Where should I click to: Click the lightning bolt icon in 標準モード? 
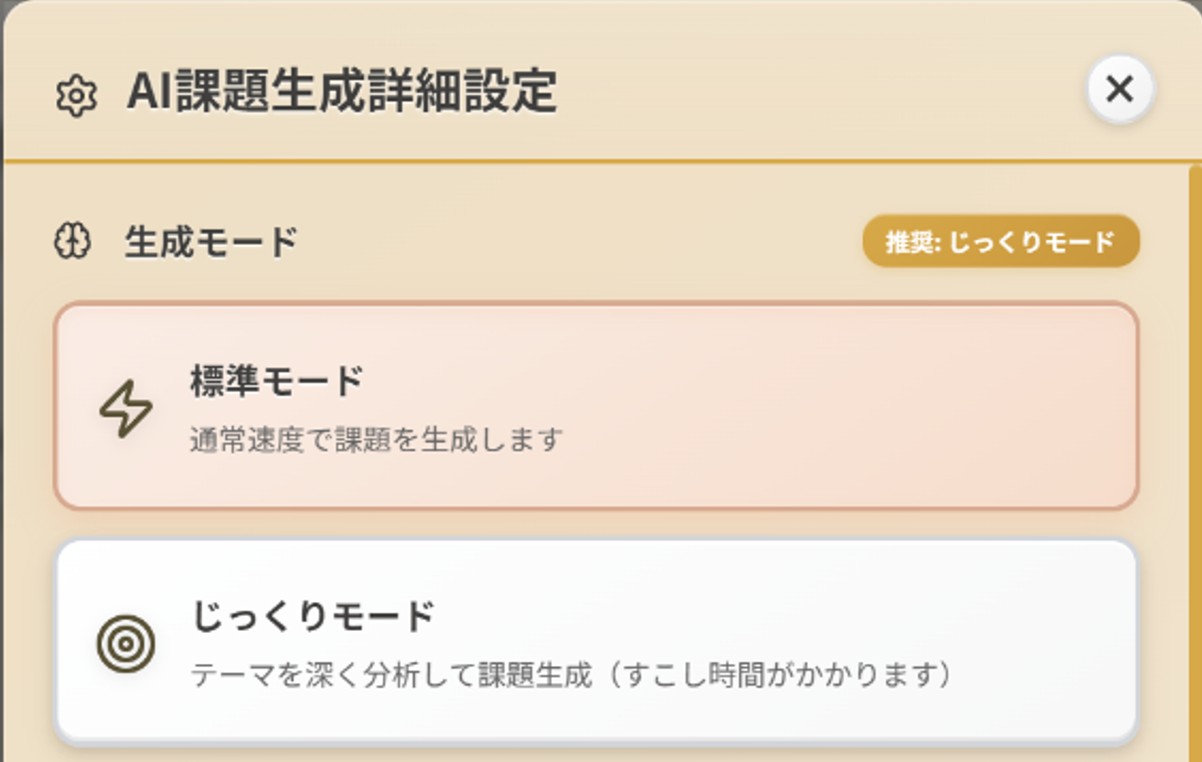click(126, 410)
